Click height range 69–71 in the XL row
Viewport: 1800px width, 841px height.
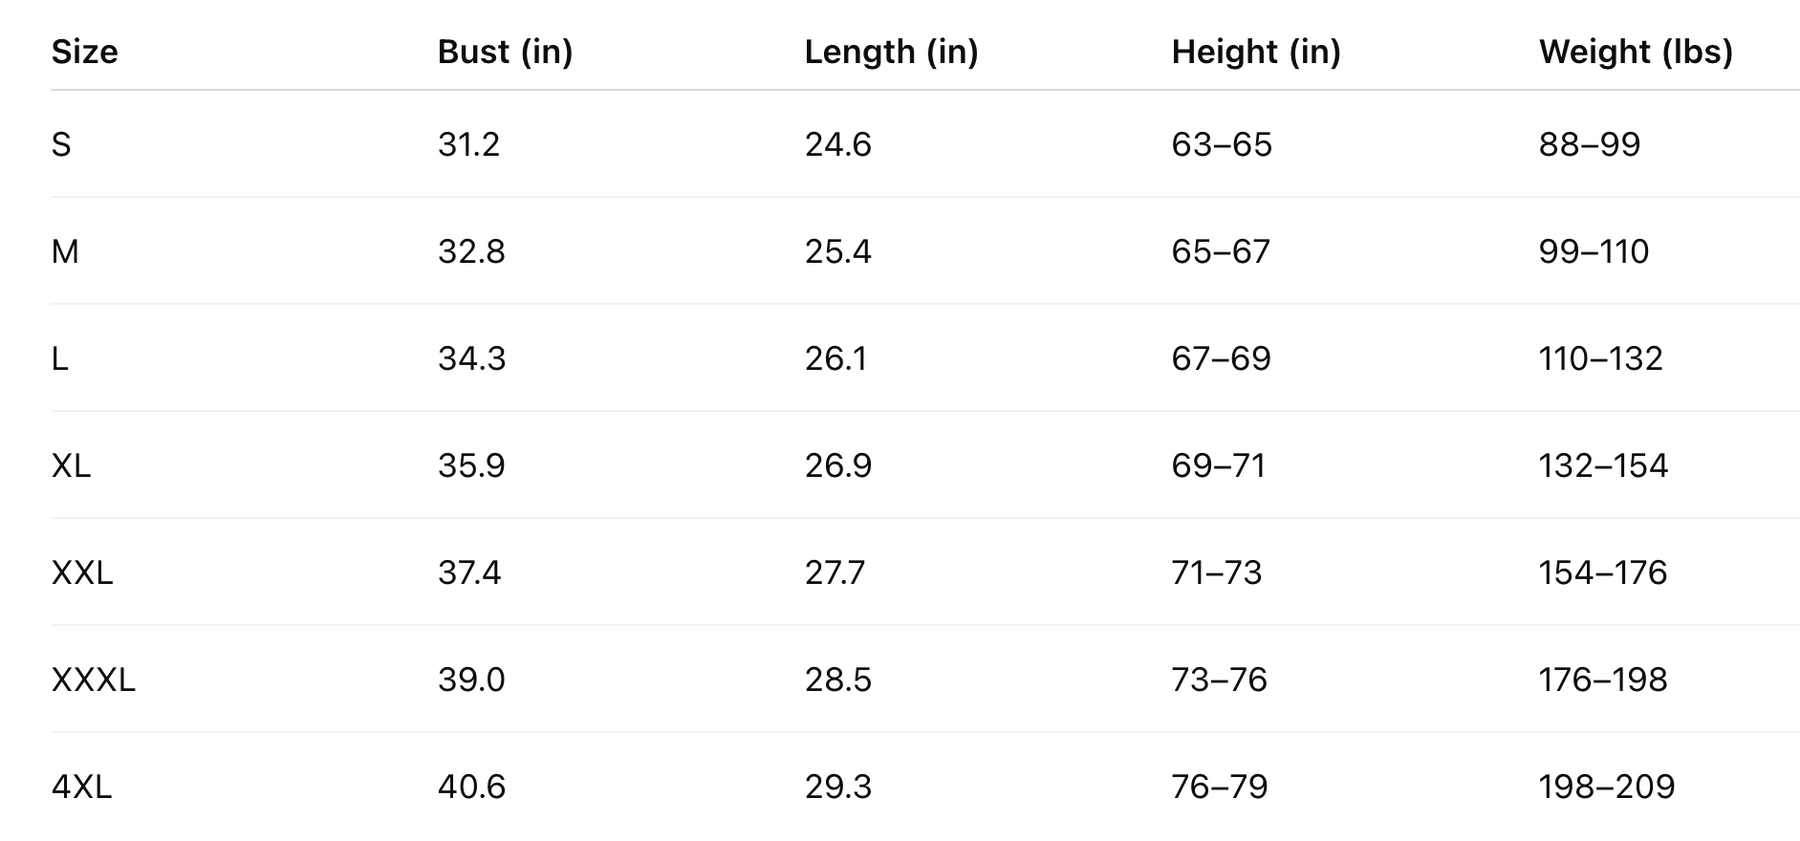click(x=1219, y=466)
